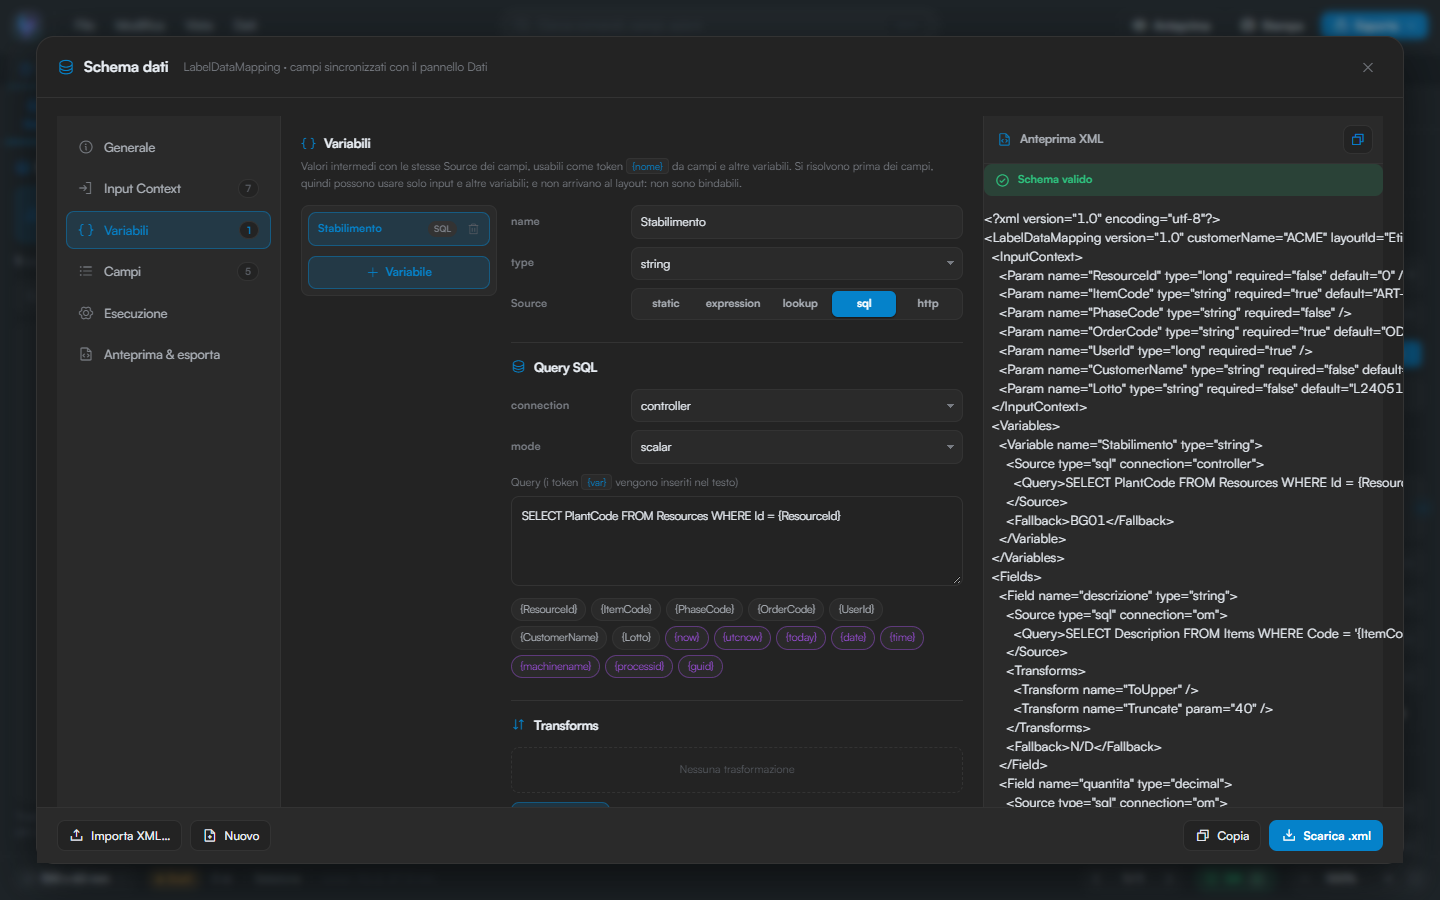
Task: Insert the {OrderCode} token chip
Action: (x=786, y=609)
